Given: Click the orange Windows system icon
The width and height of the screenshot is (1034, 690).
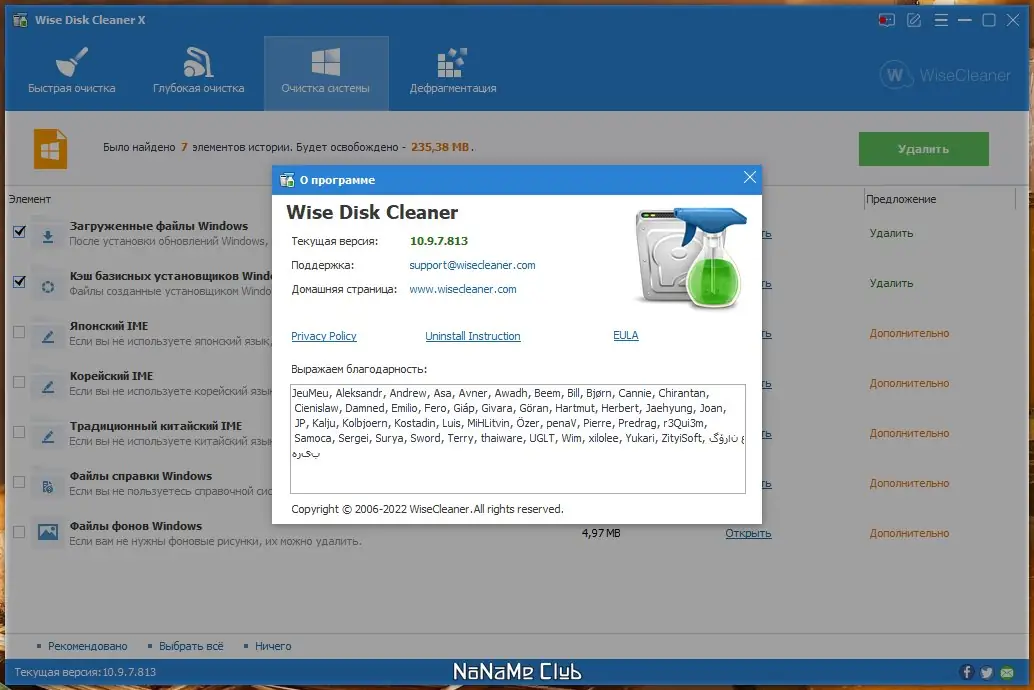Looking at the screenshot, I should click(51, 149).
